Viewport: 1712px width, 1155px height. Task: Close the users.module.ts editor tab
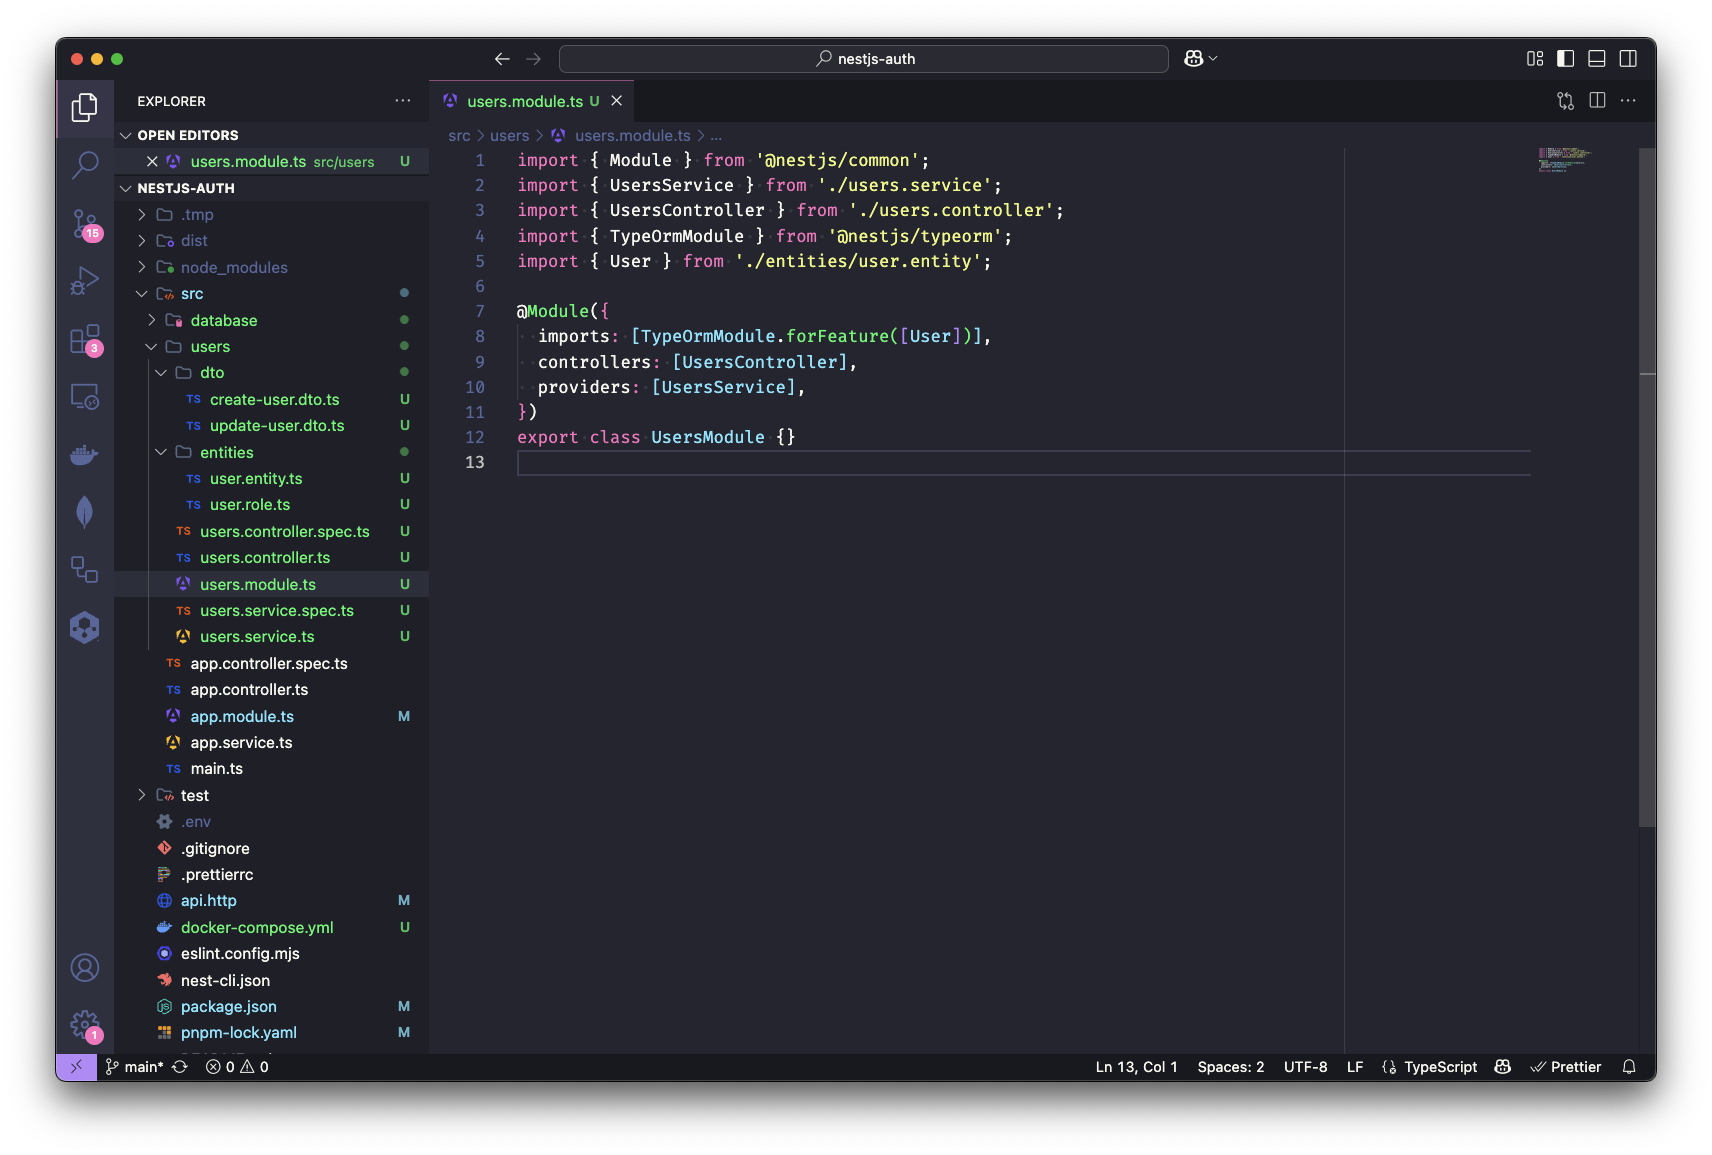pyautogui.click(x=617, y=101)
